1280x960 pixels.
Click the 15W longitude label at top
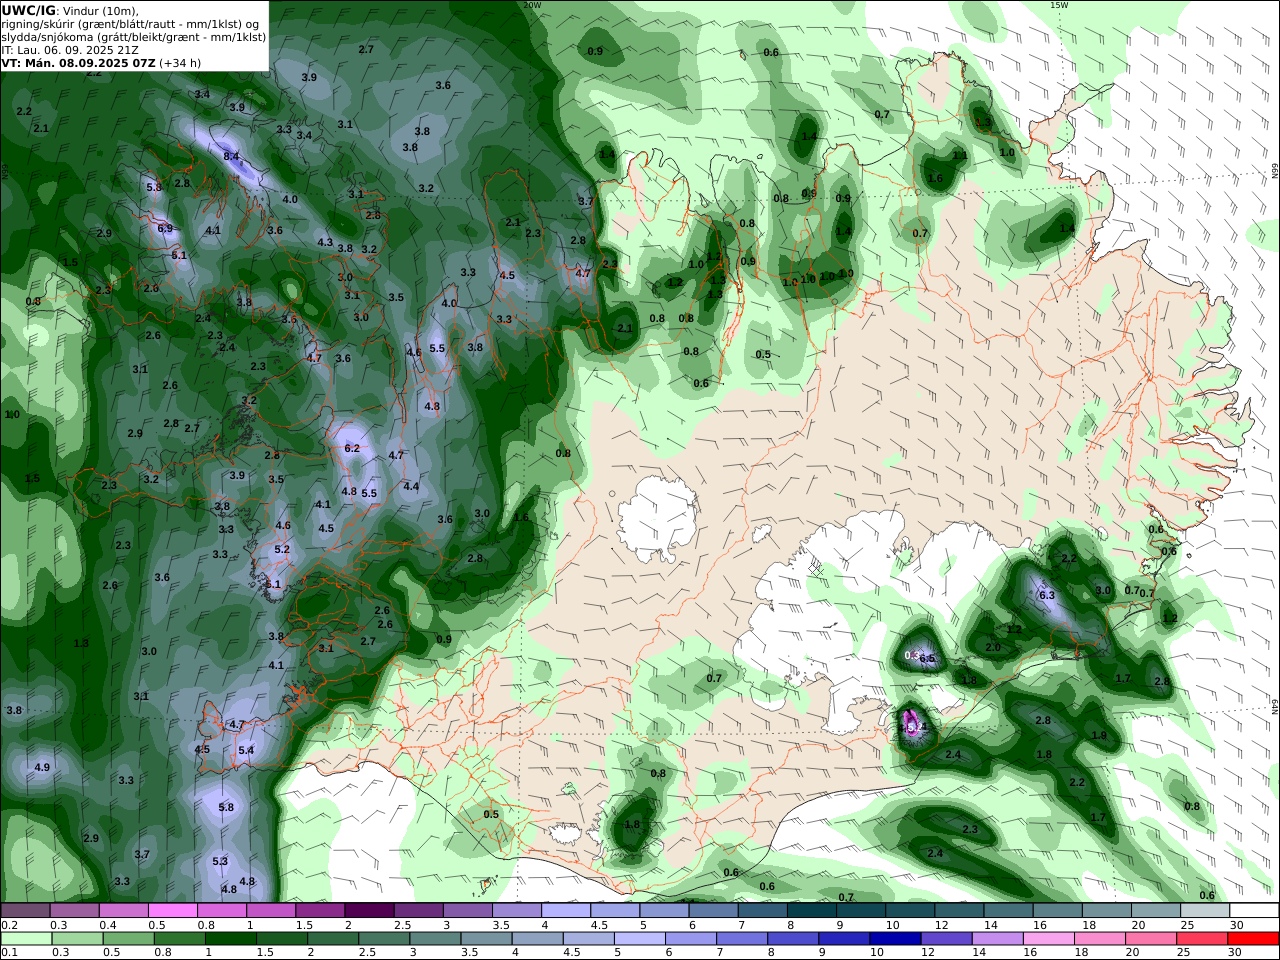click(1059, 5)
